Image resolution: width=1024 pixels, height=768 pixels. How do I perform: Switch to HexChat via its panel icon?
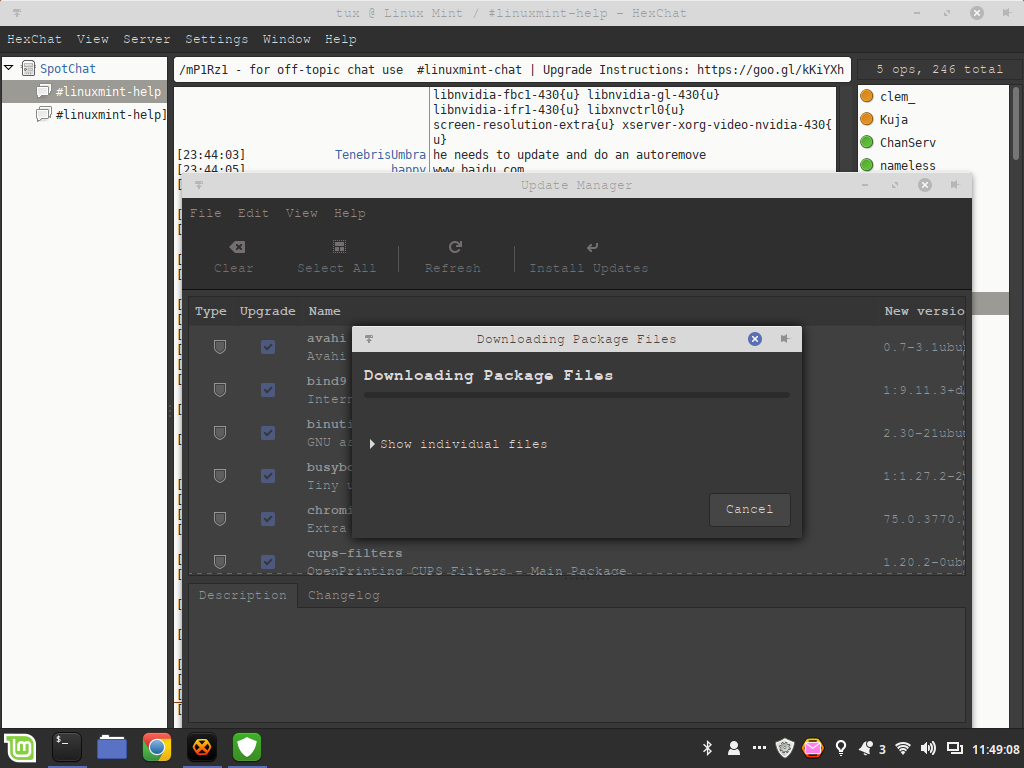[202, 747]
